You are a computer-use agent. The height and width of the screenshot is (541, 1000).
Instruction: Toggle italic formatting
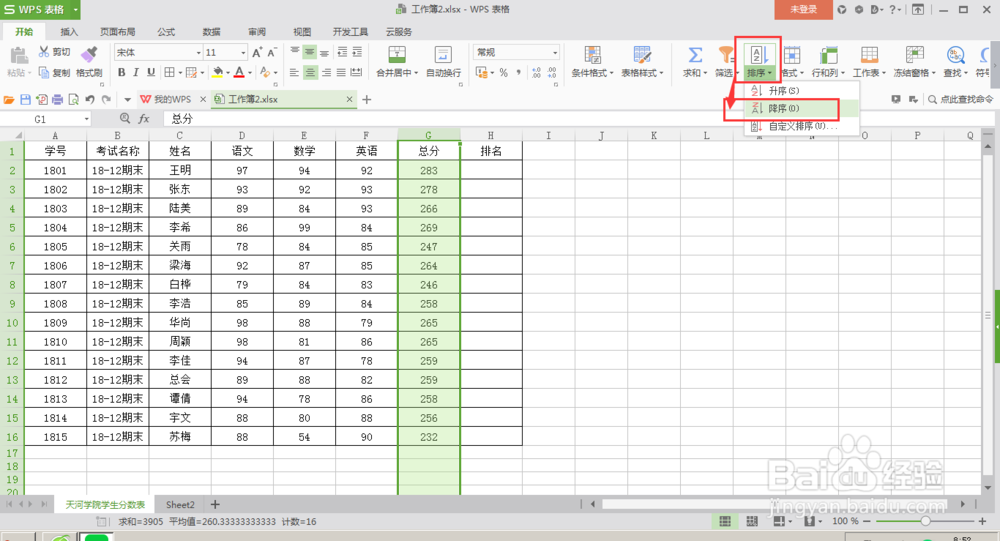point(136,73)
